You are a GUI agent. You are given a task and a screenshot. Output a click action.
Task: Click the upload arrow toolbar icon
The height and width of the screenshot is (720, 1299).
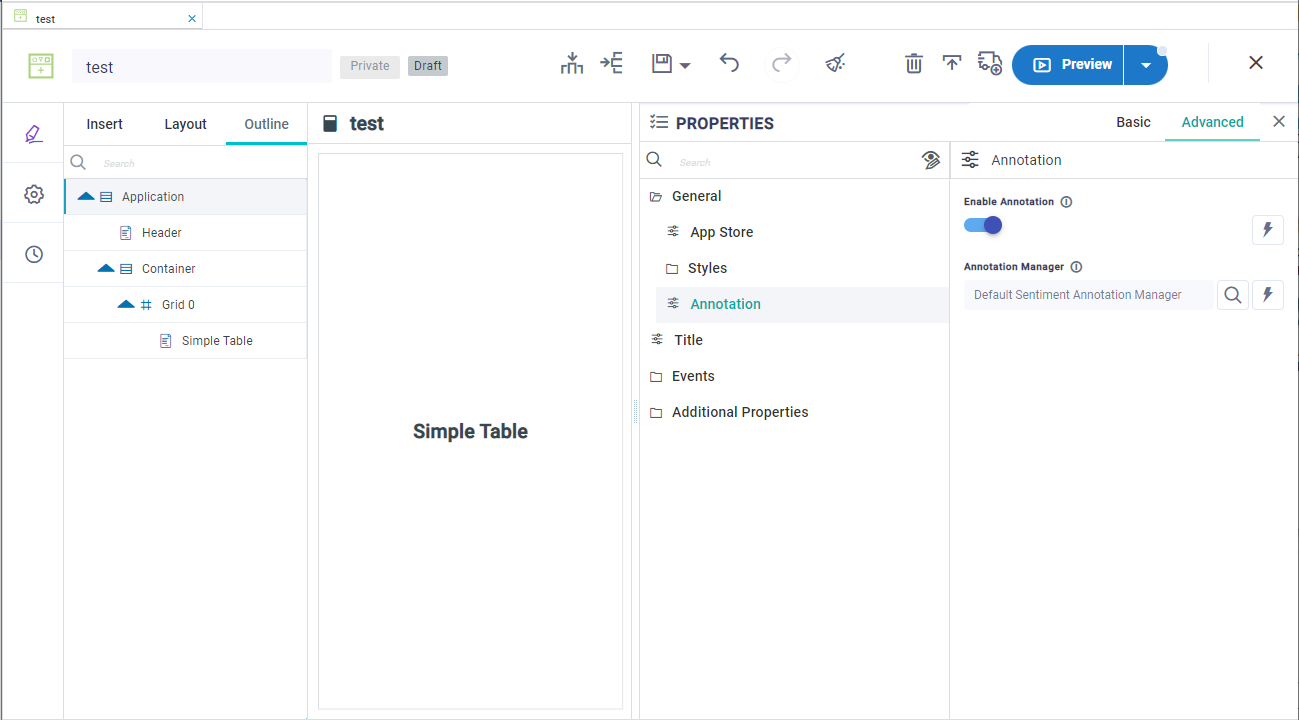[952, 64]
